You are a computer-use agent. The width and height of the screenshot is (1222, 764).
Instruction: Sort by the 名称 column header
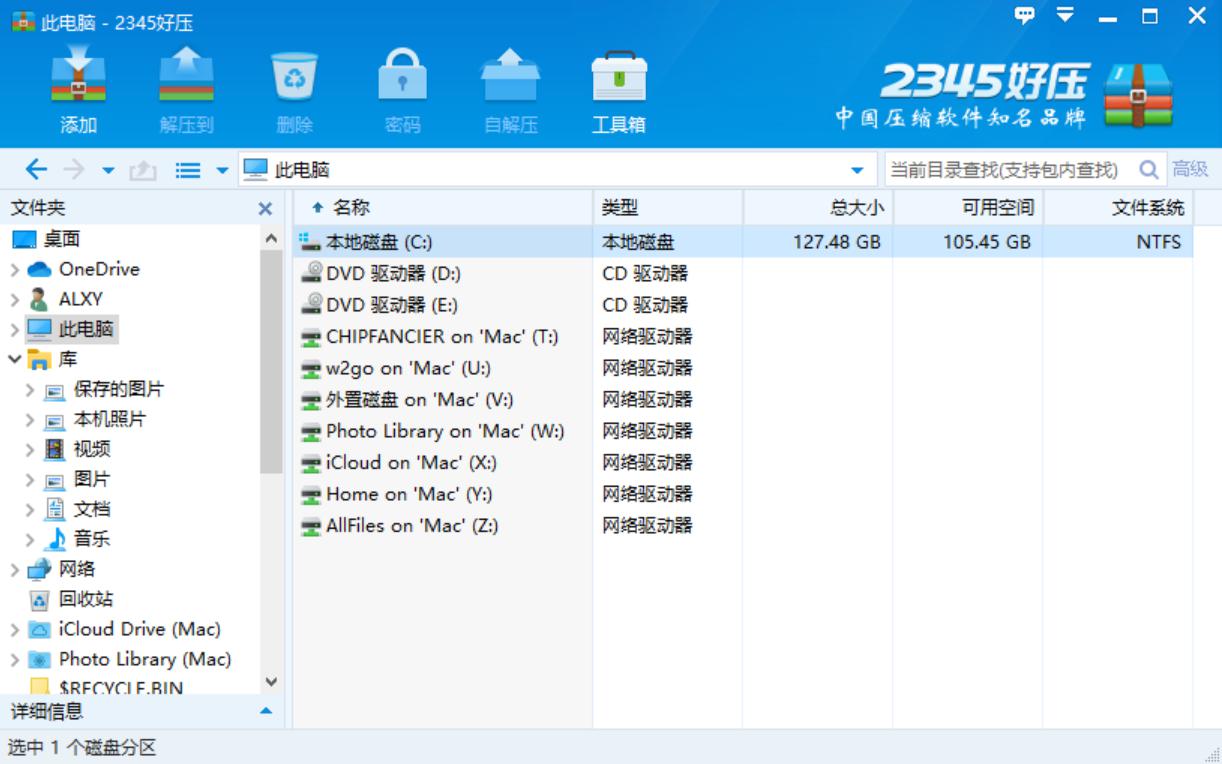443,208
